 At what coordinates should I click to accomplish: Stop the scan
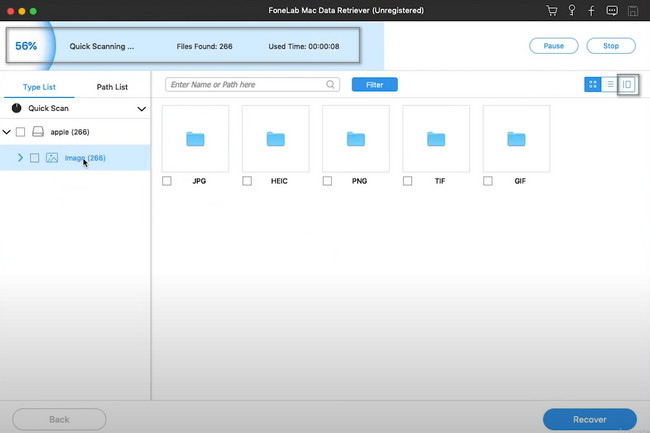[x=611, y=46]
